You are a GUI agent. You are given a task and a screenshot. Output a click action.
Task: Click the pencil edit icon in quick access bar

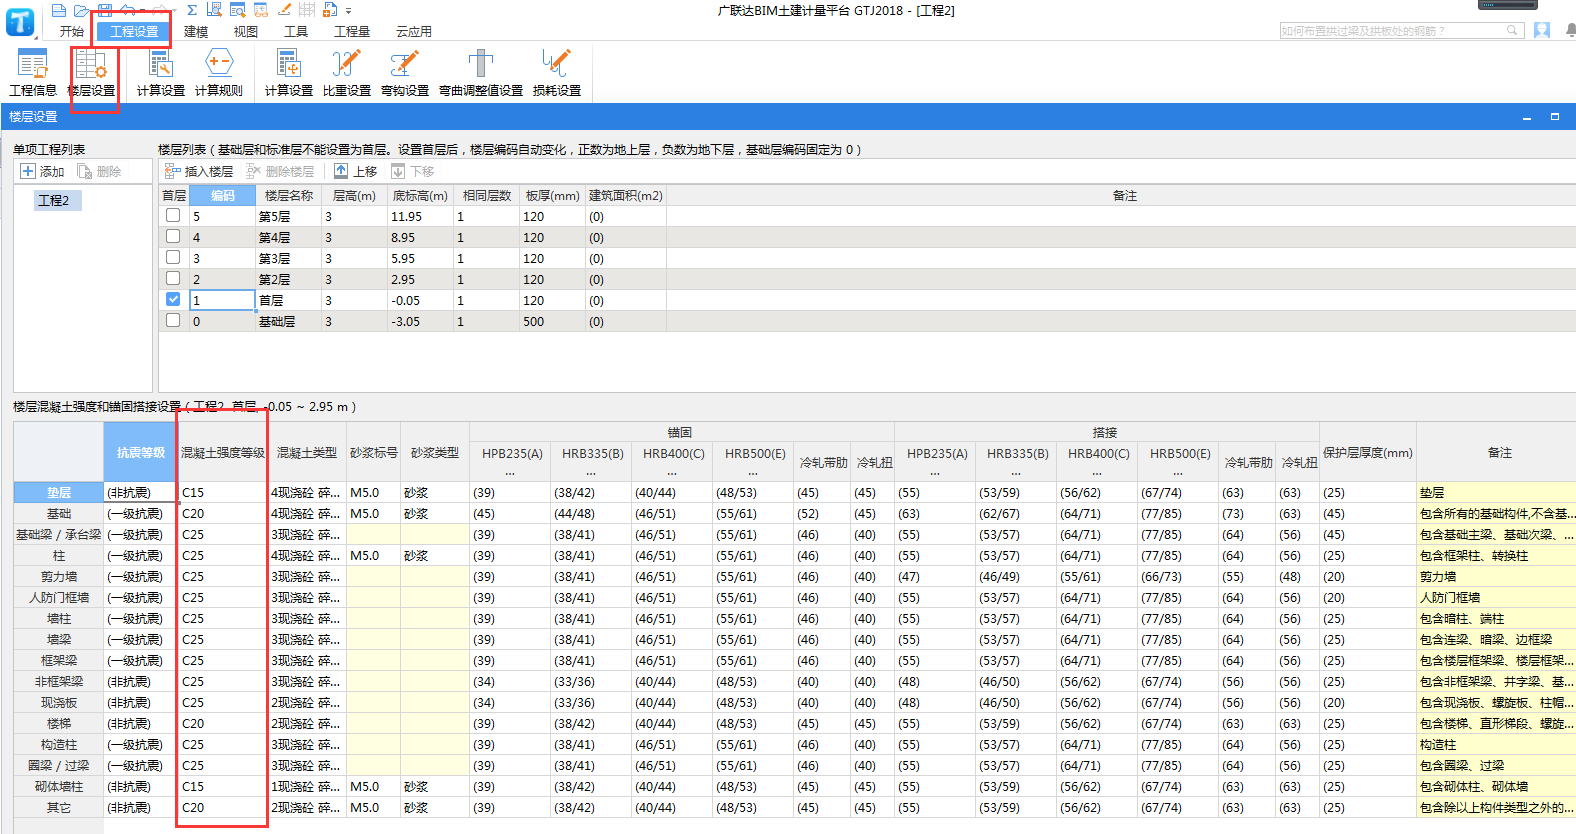point(284,10)
